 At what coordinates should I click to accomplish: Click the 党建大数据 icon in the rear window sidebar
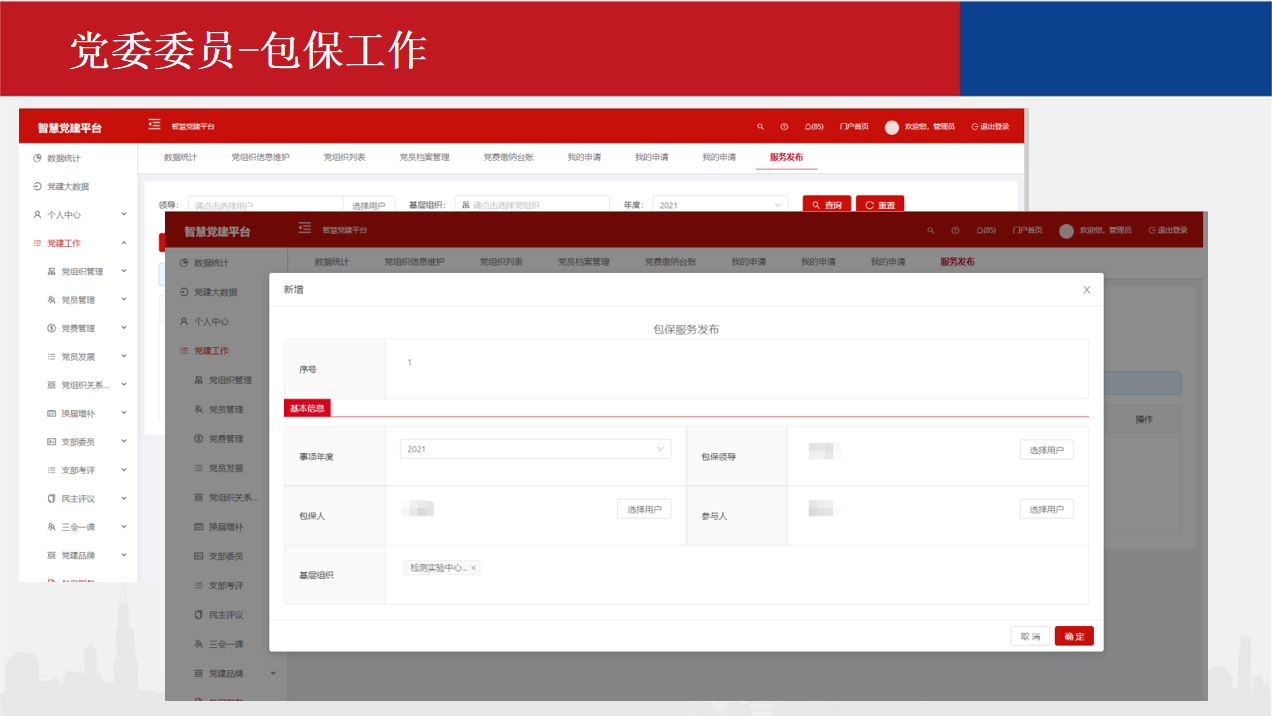point(37,187)
